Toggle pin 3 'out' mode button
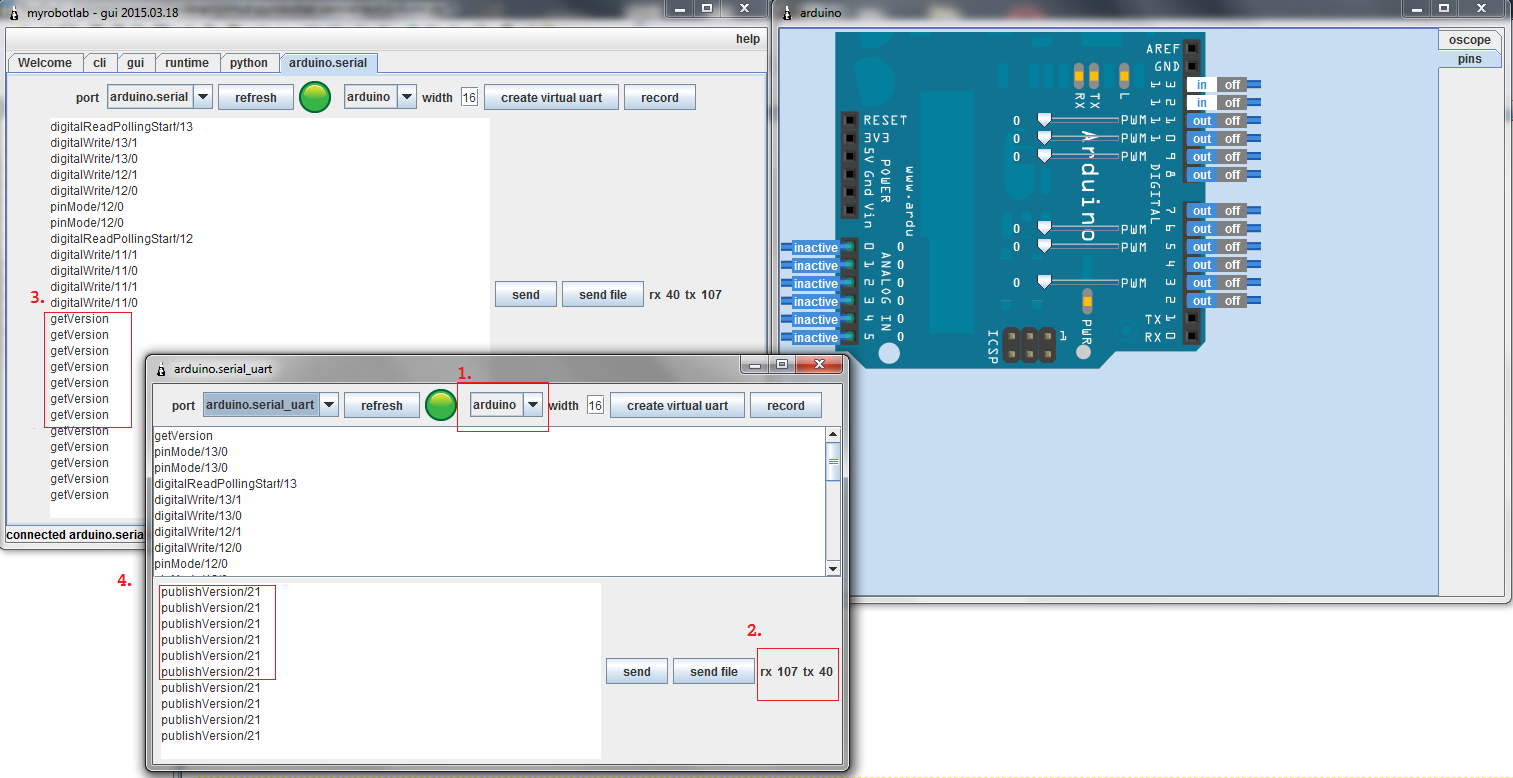This screenshot has width=1513, height=778. tap(1201, 283)
